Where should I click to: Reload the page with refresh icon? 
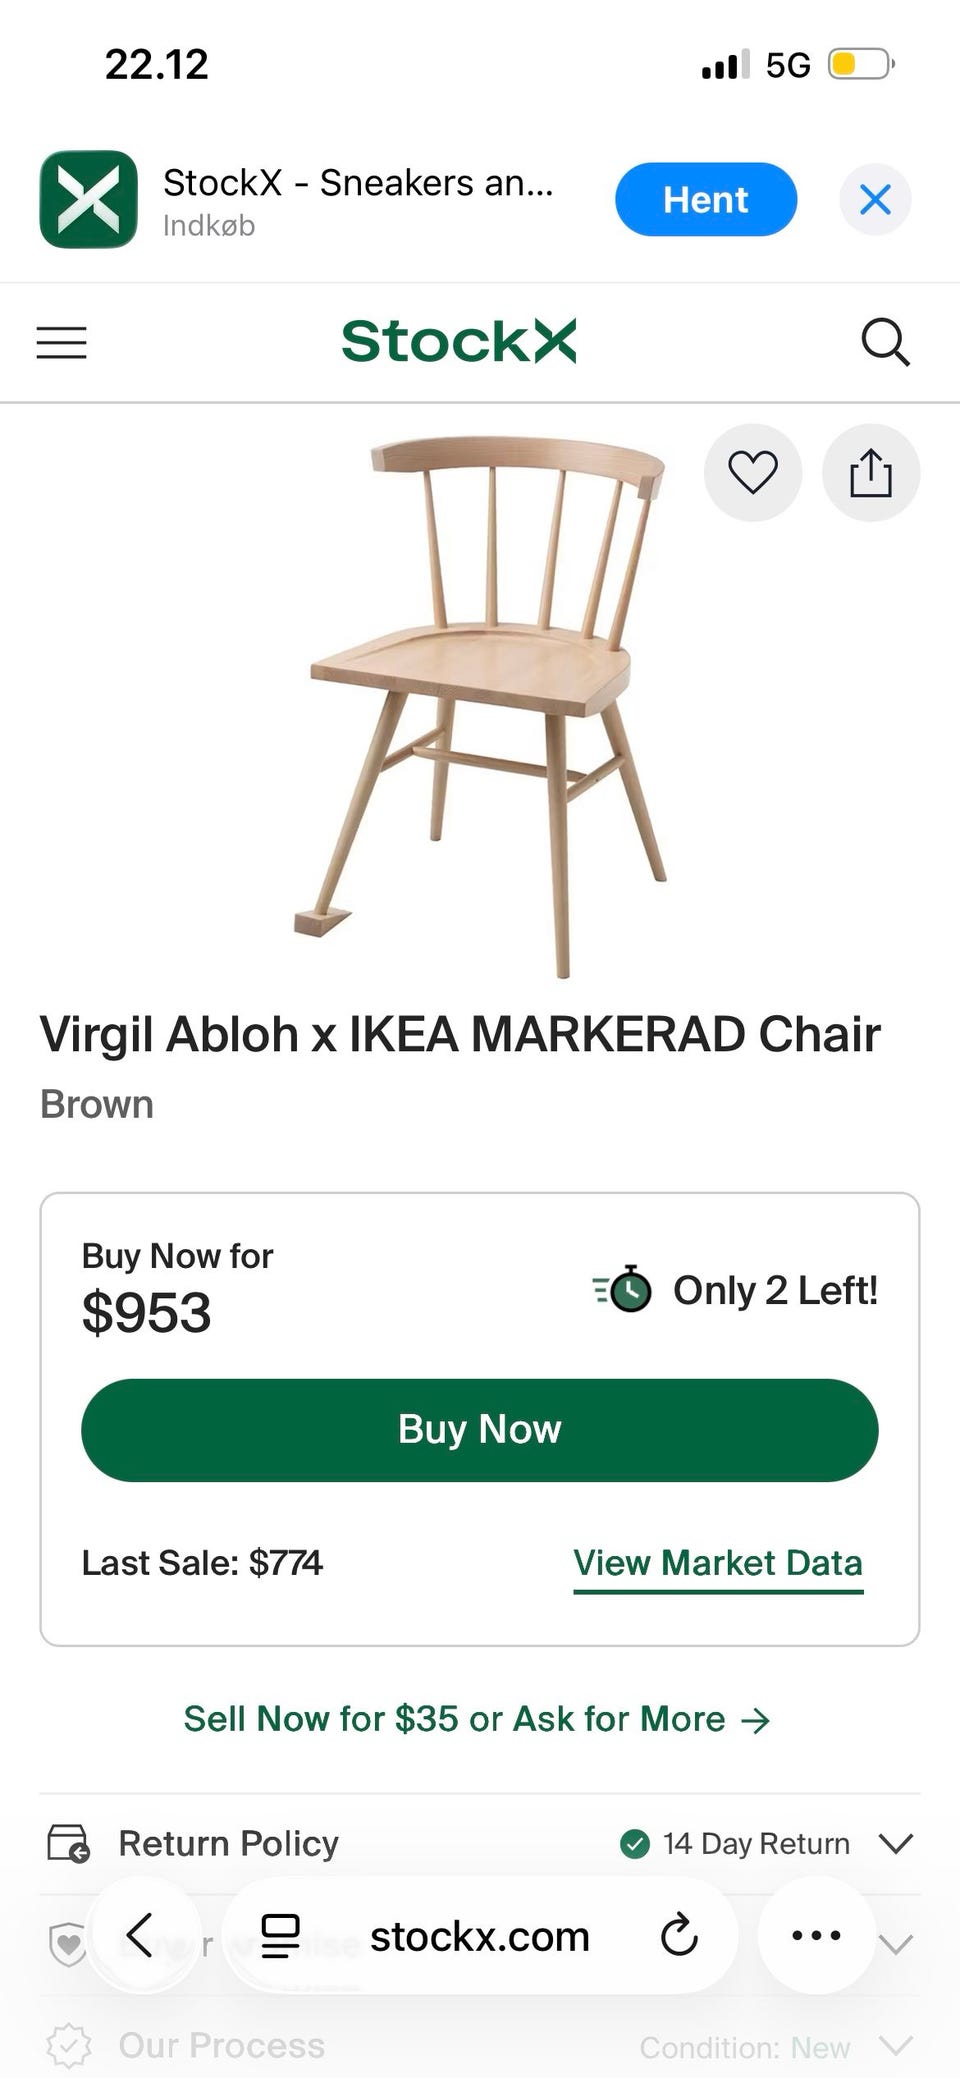(679, 1936)
